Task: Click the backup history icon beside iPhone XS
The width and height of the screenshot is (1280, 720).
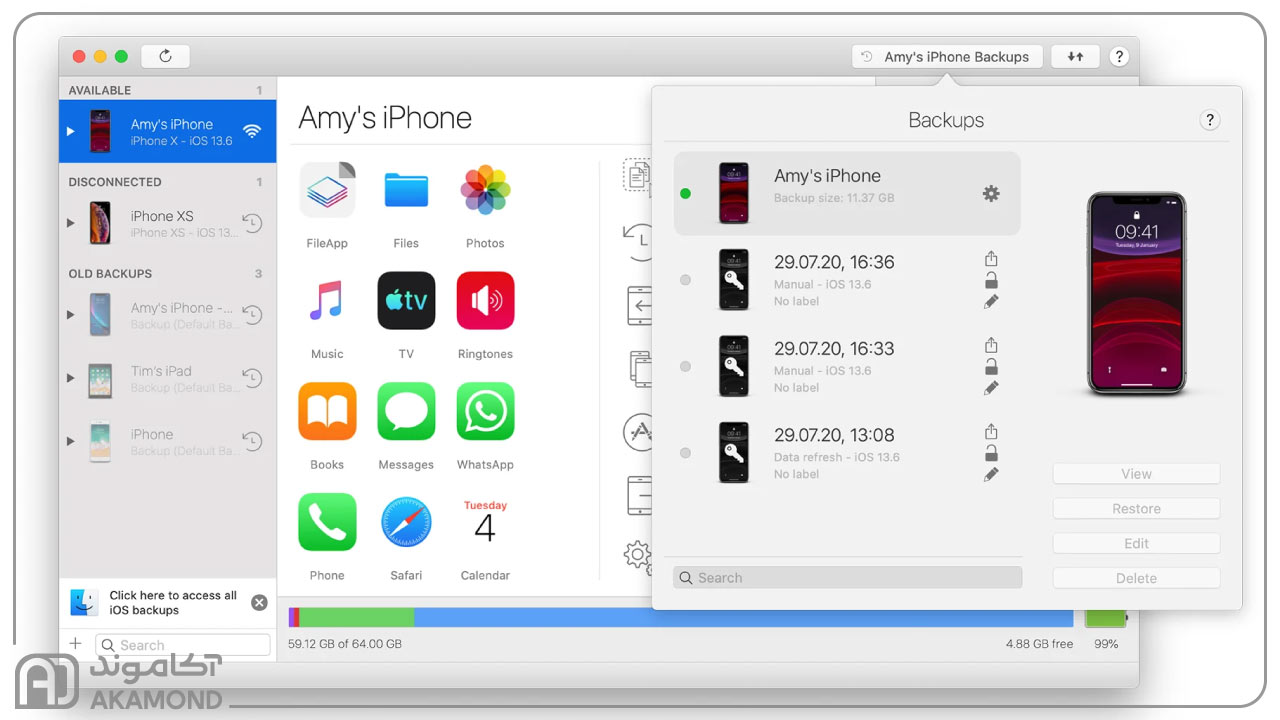Action: tap(252, 223)
